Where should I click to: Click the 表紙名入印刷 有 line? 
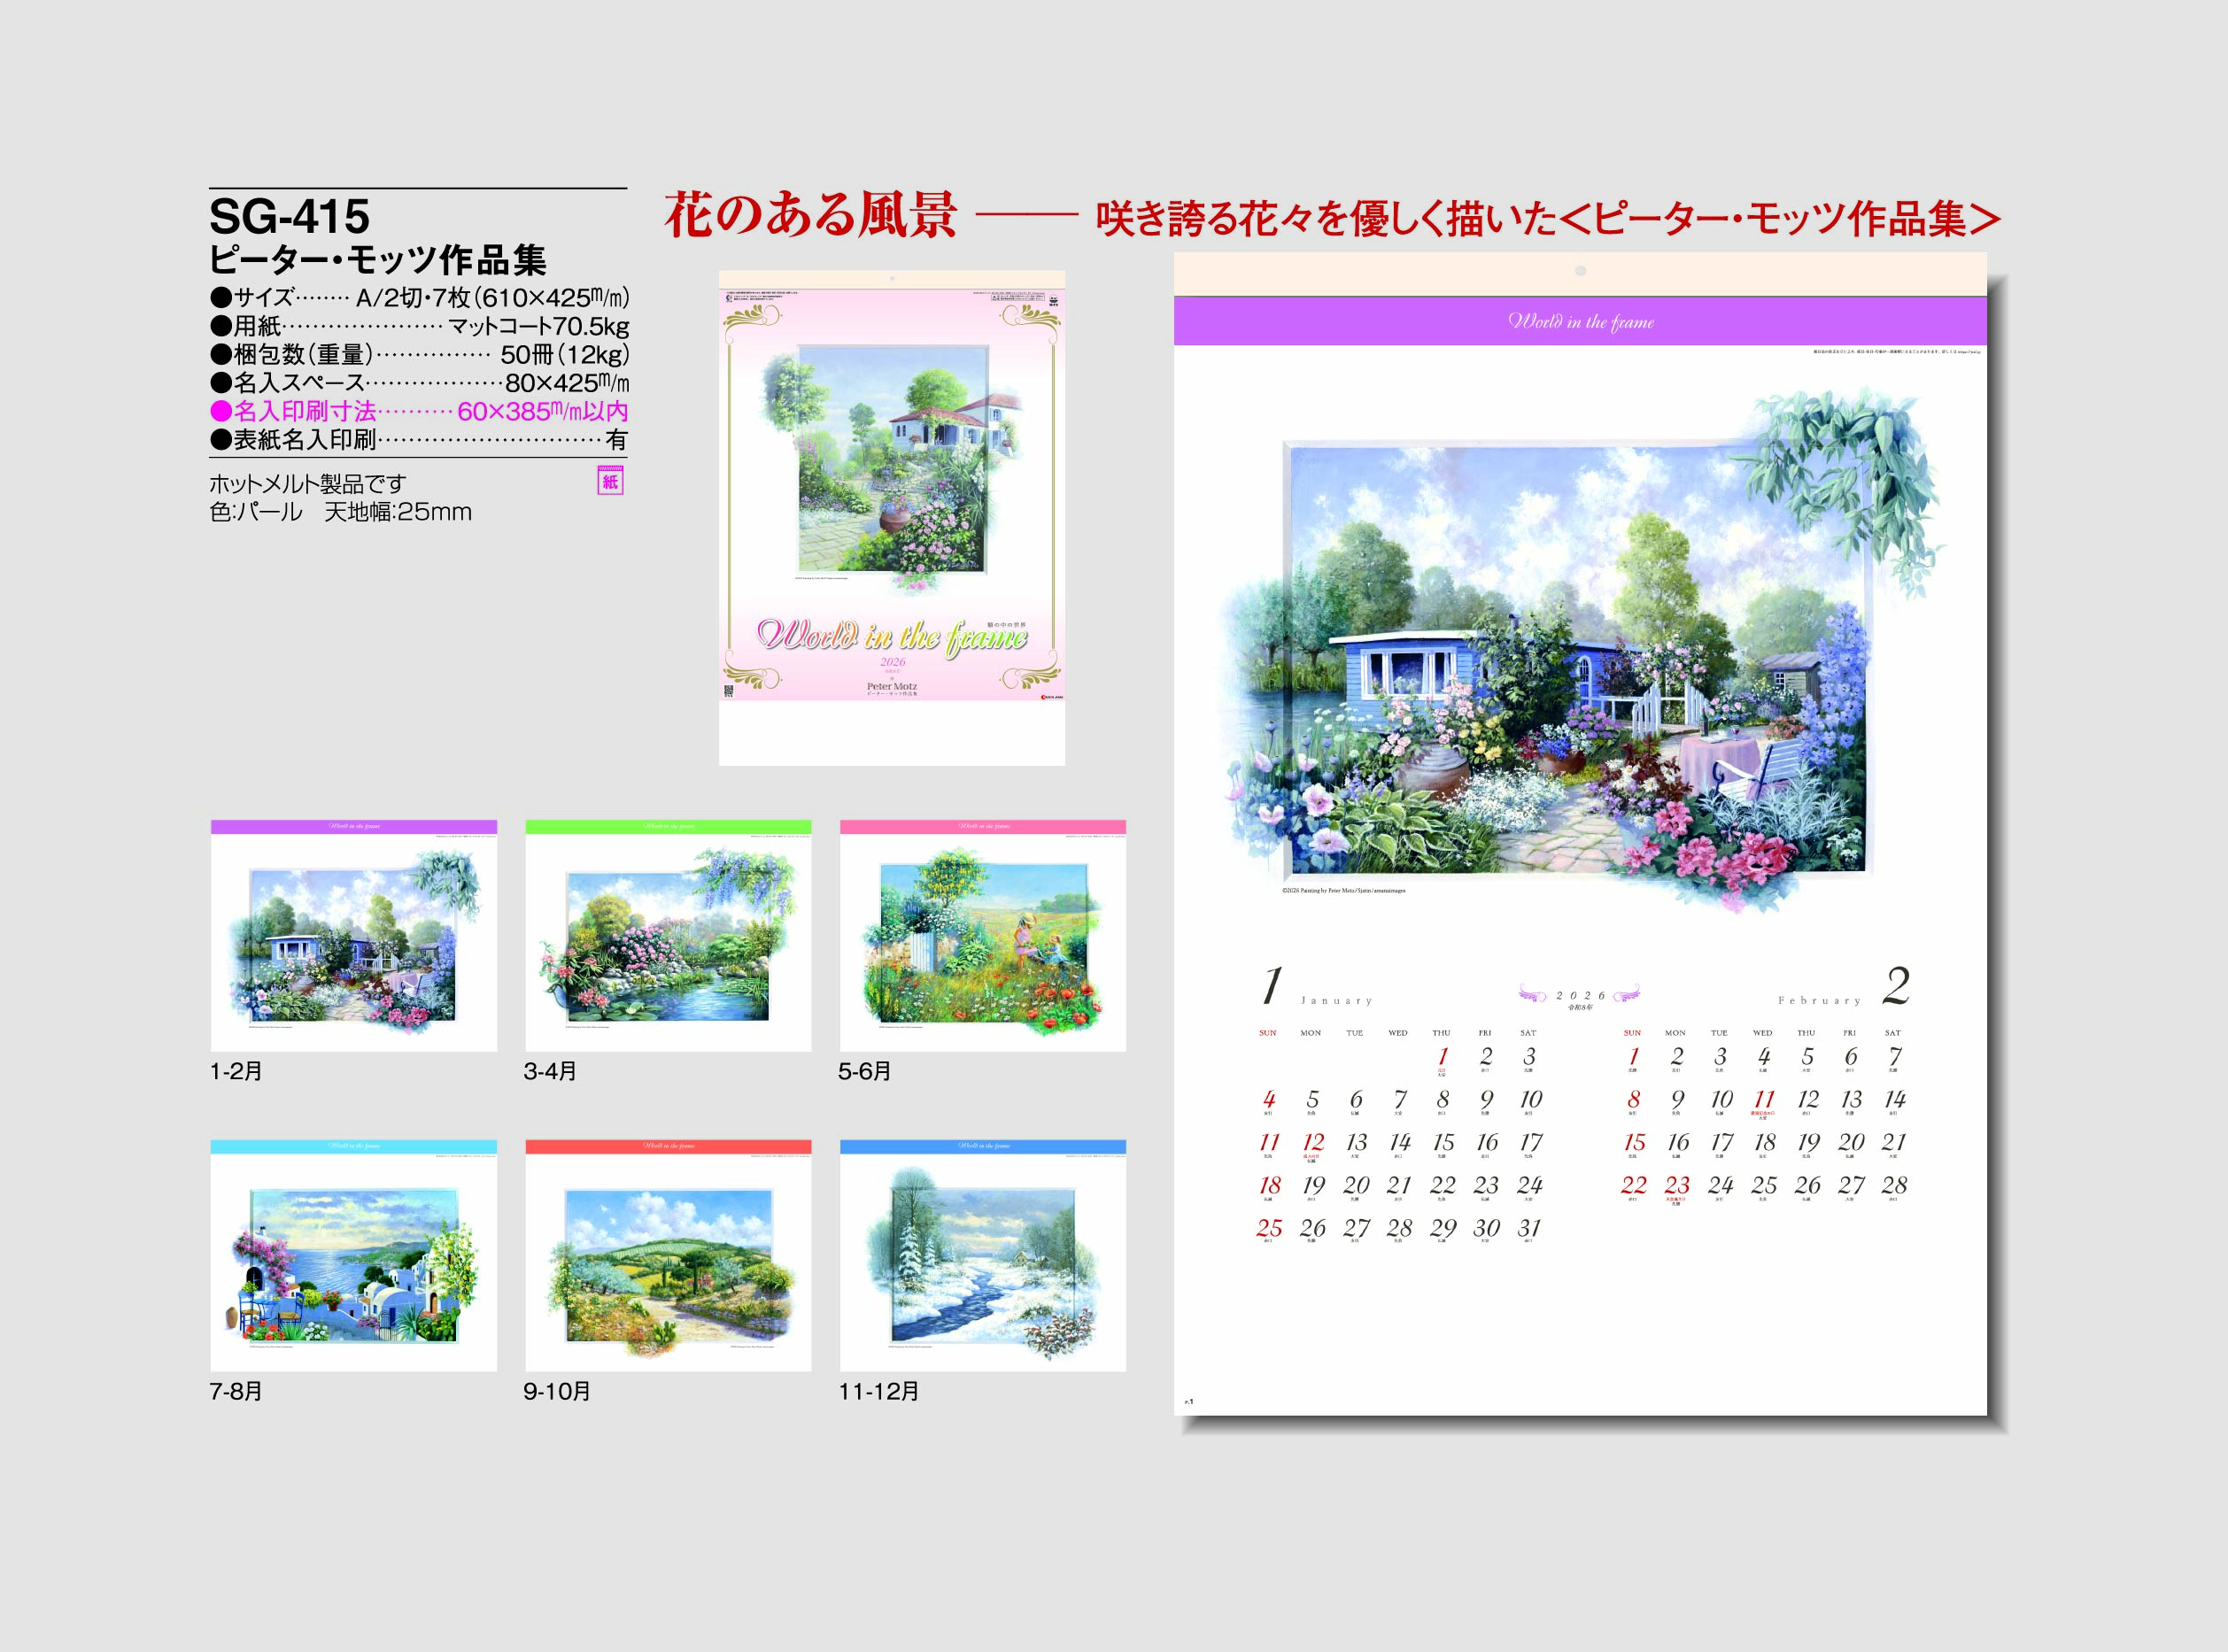(420, 440)
